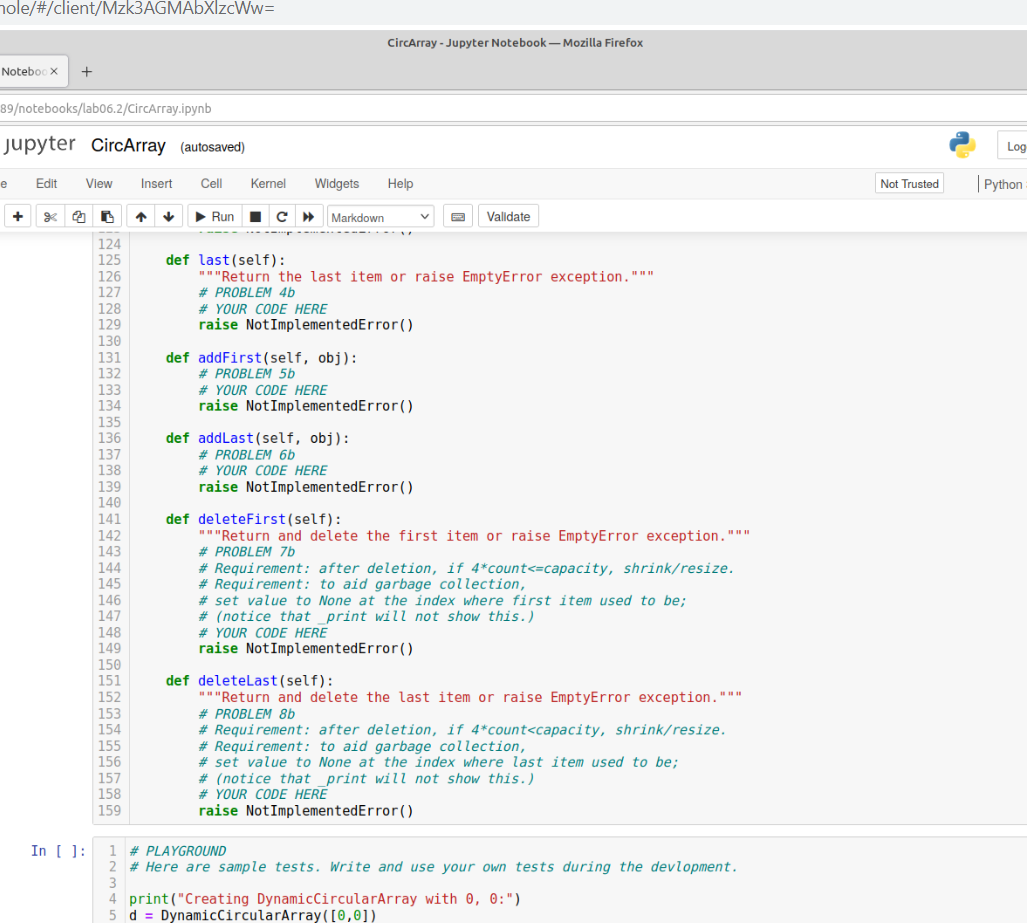Click the Not Trusted indicator

pos(908,183)
